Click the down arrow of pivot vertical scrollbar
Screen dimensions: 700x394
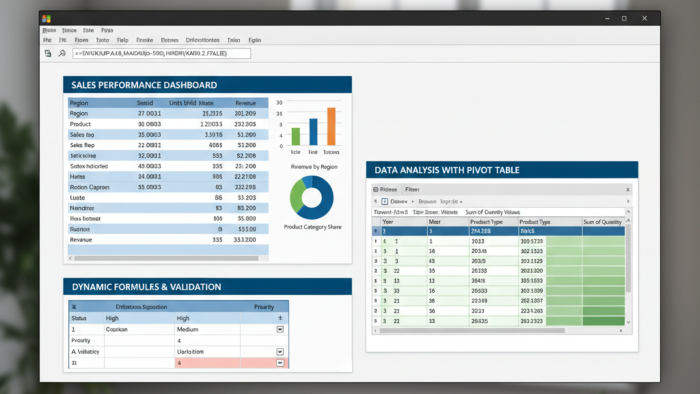pos(628,322)
